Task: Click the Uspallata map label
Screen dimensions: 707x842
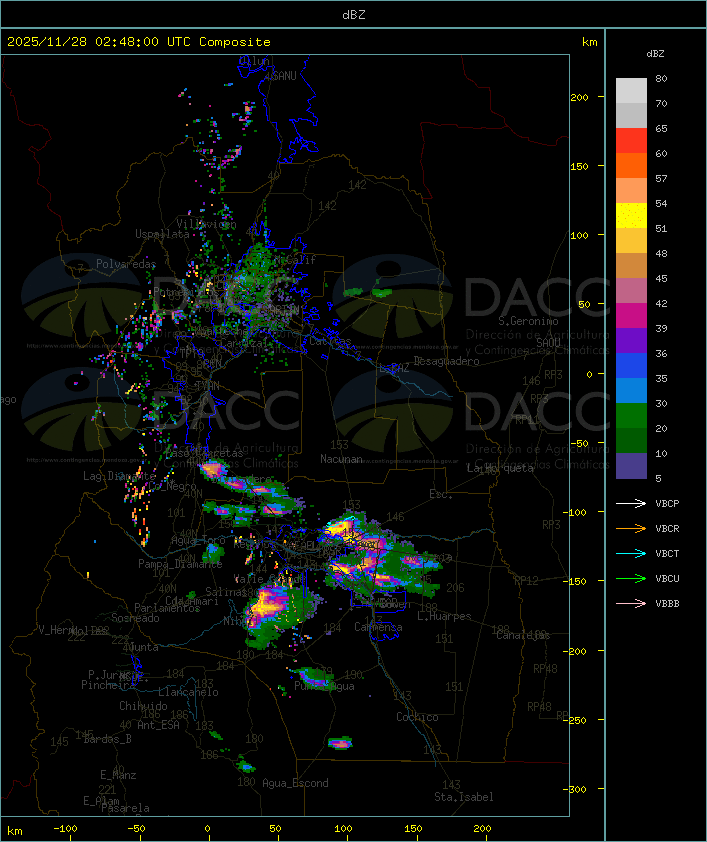Action: (162, 234)
